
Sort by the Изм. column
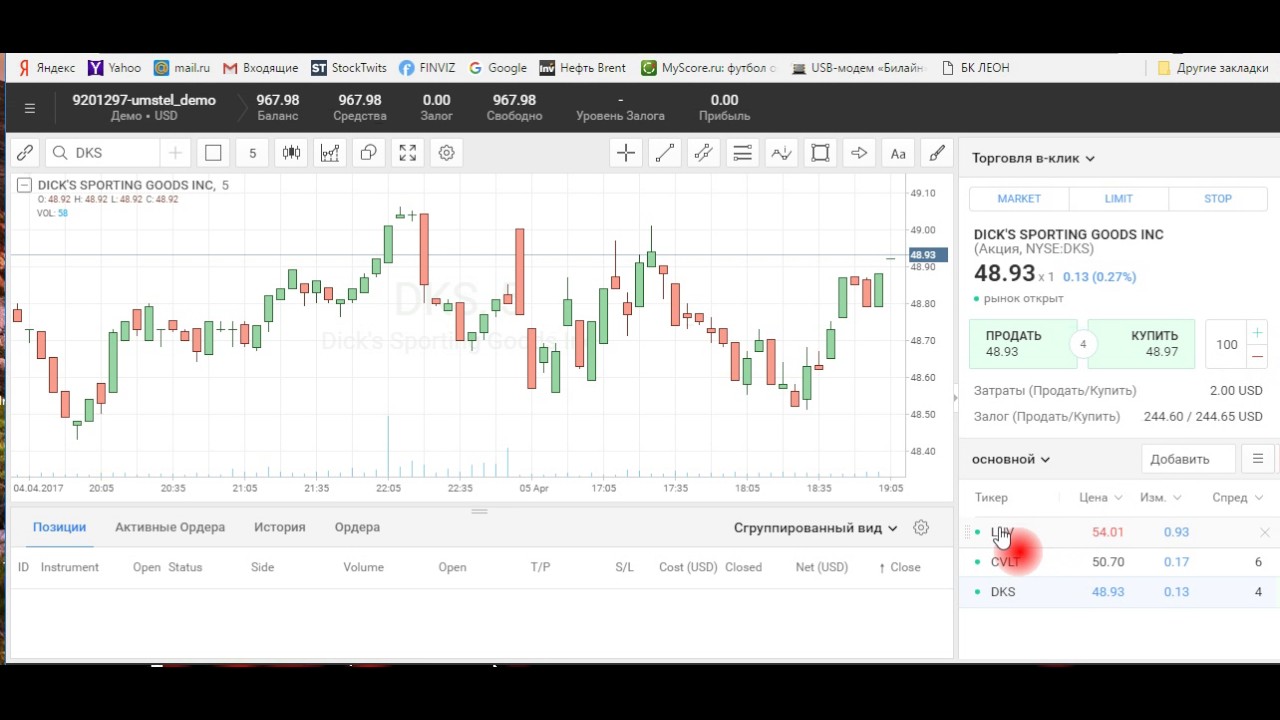click(x=1160, y=497)
